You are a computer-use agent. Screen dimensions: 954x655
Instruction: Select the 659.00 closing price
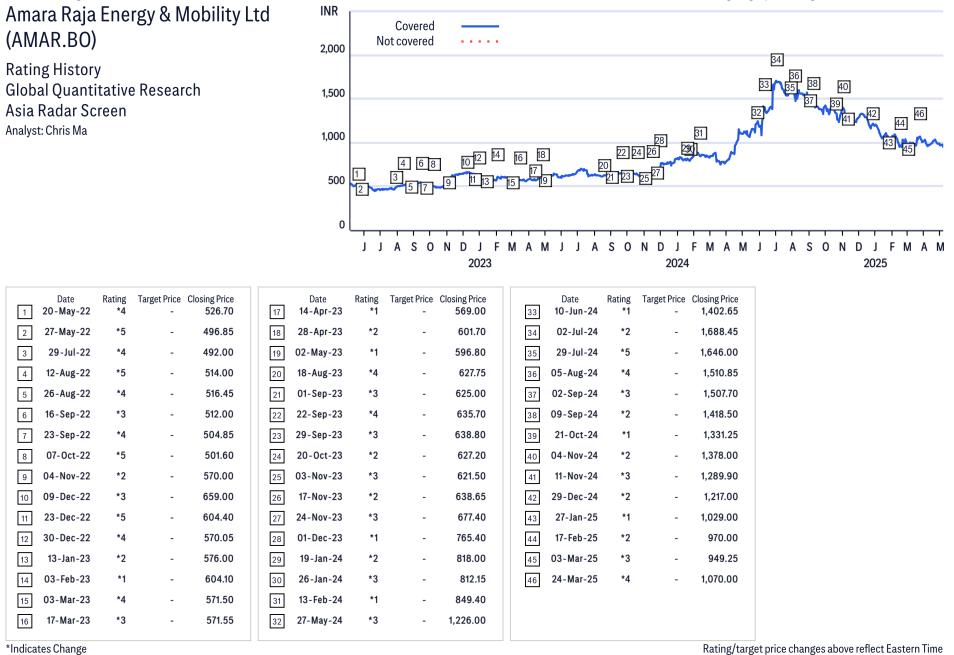(x=218, y=497)
